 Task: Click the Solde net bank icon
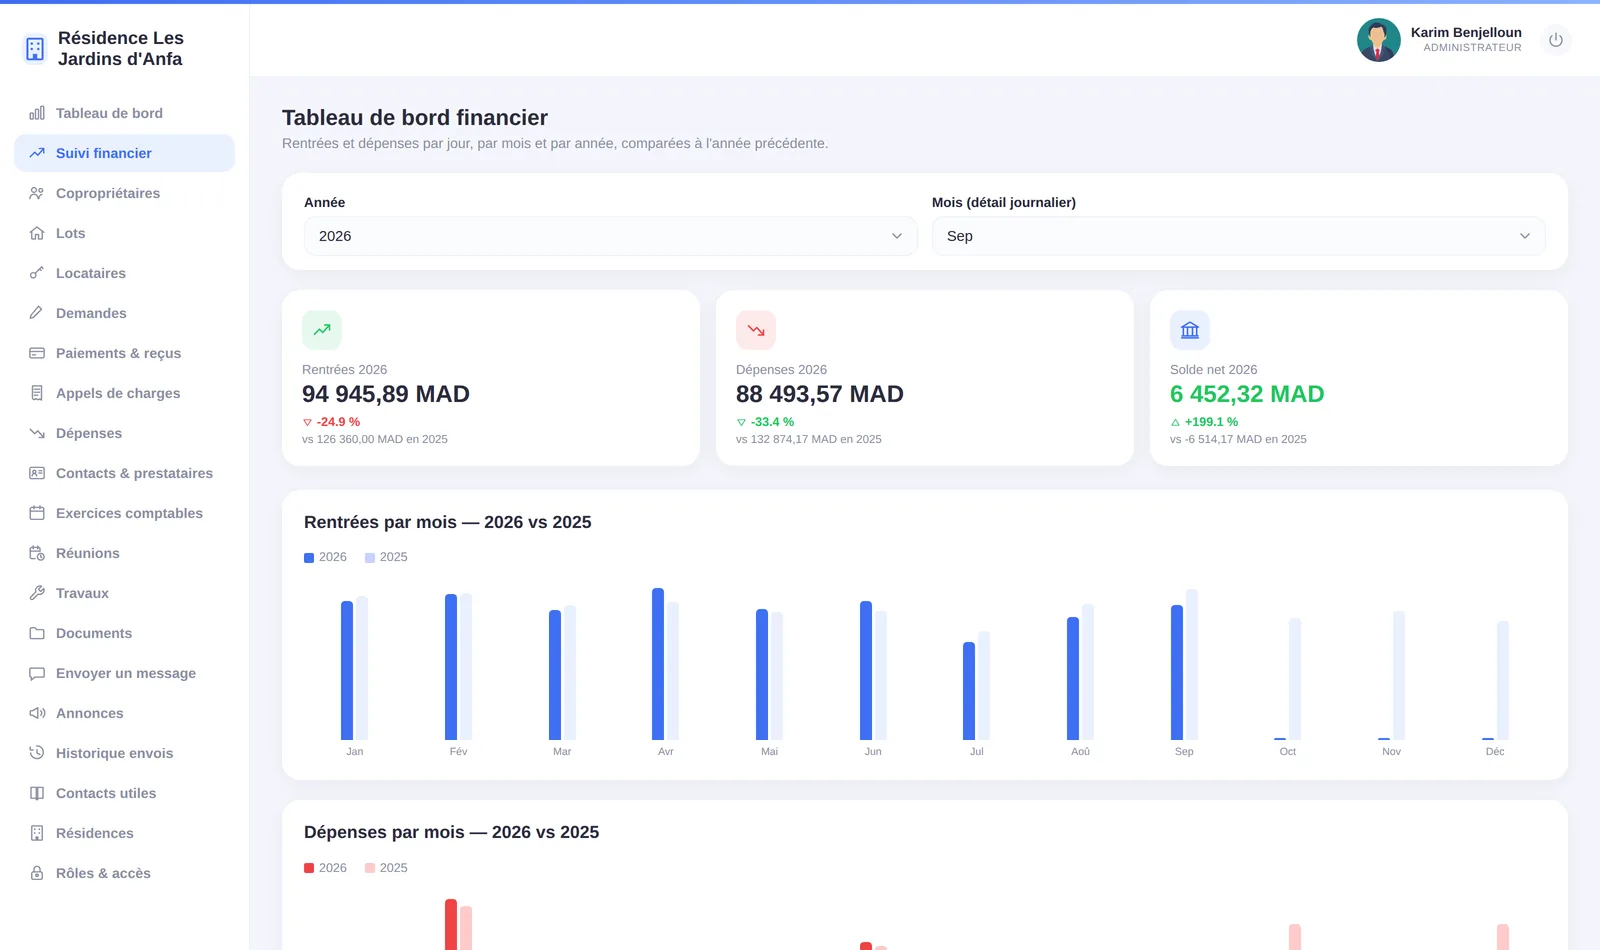click(1190, 330)
